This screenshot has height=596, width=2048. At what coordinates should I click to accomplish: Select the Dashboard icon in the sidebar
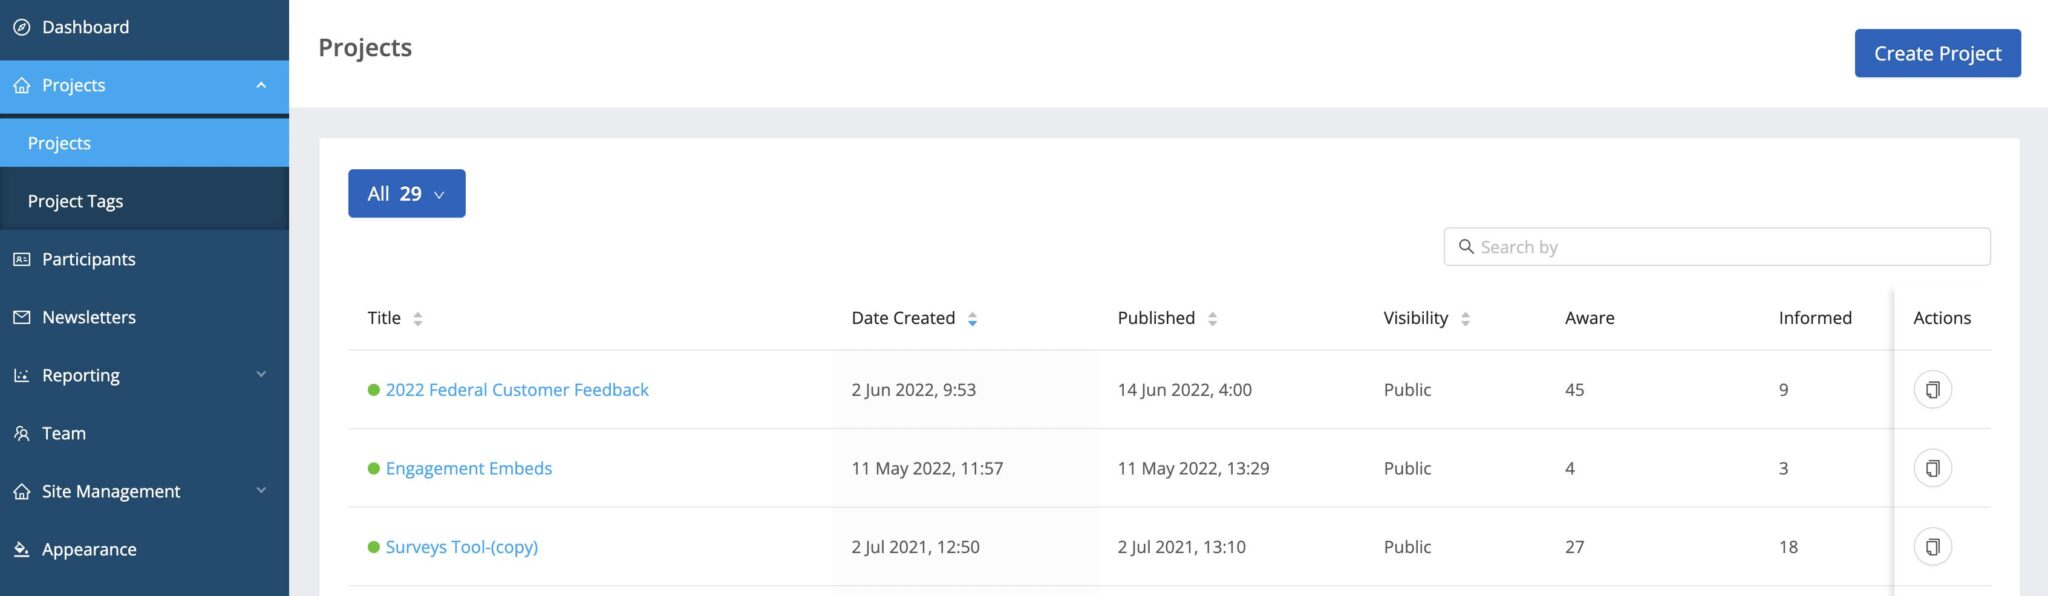(x=24, y=27)
